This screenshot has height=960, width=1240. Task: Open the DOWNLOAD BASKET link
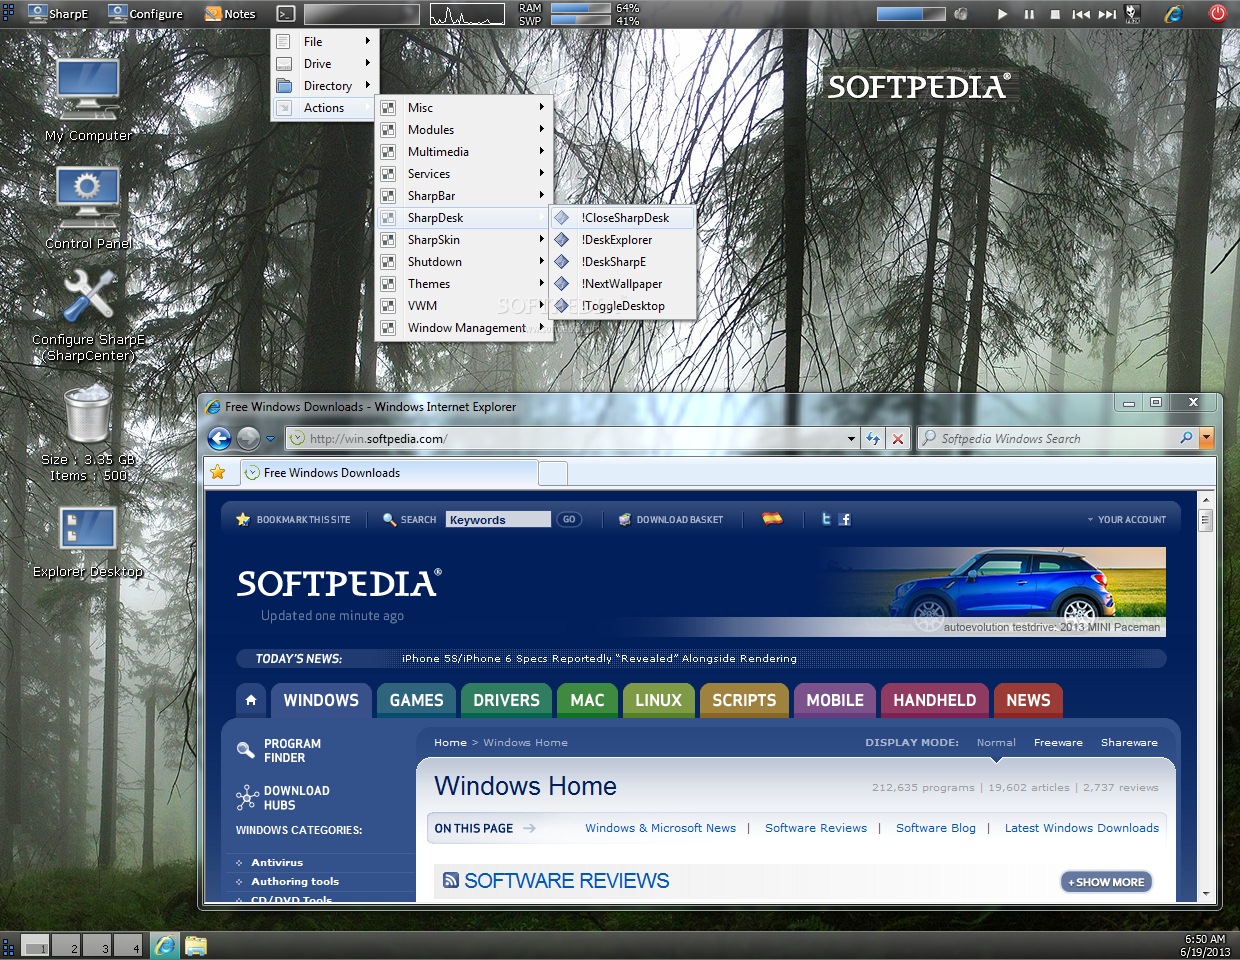click(671, 519)
